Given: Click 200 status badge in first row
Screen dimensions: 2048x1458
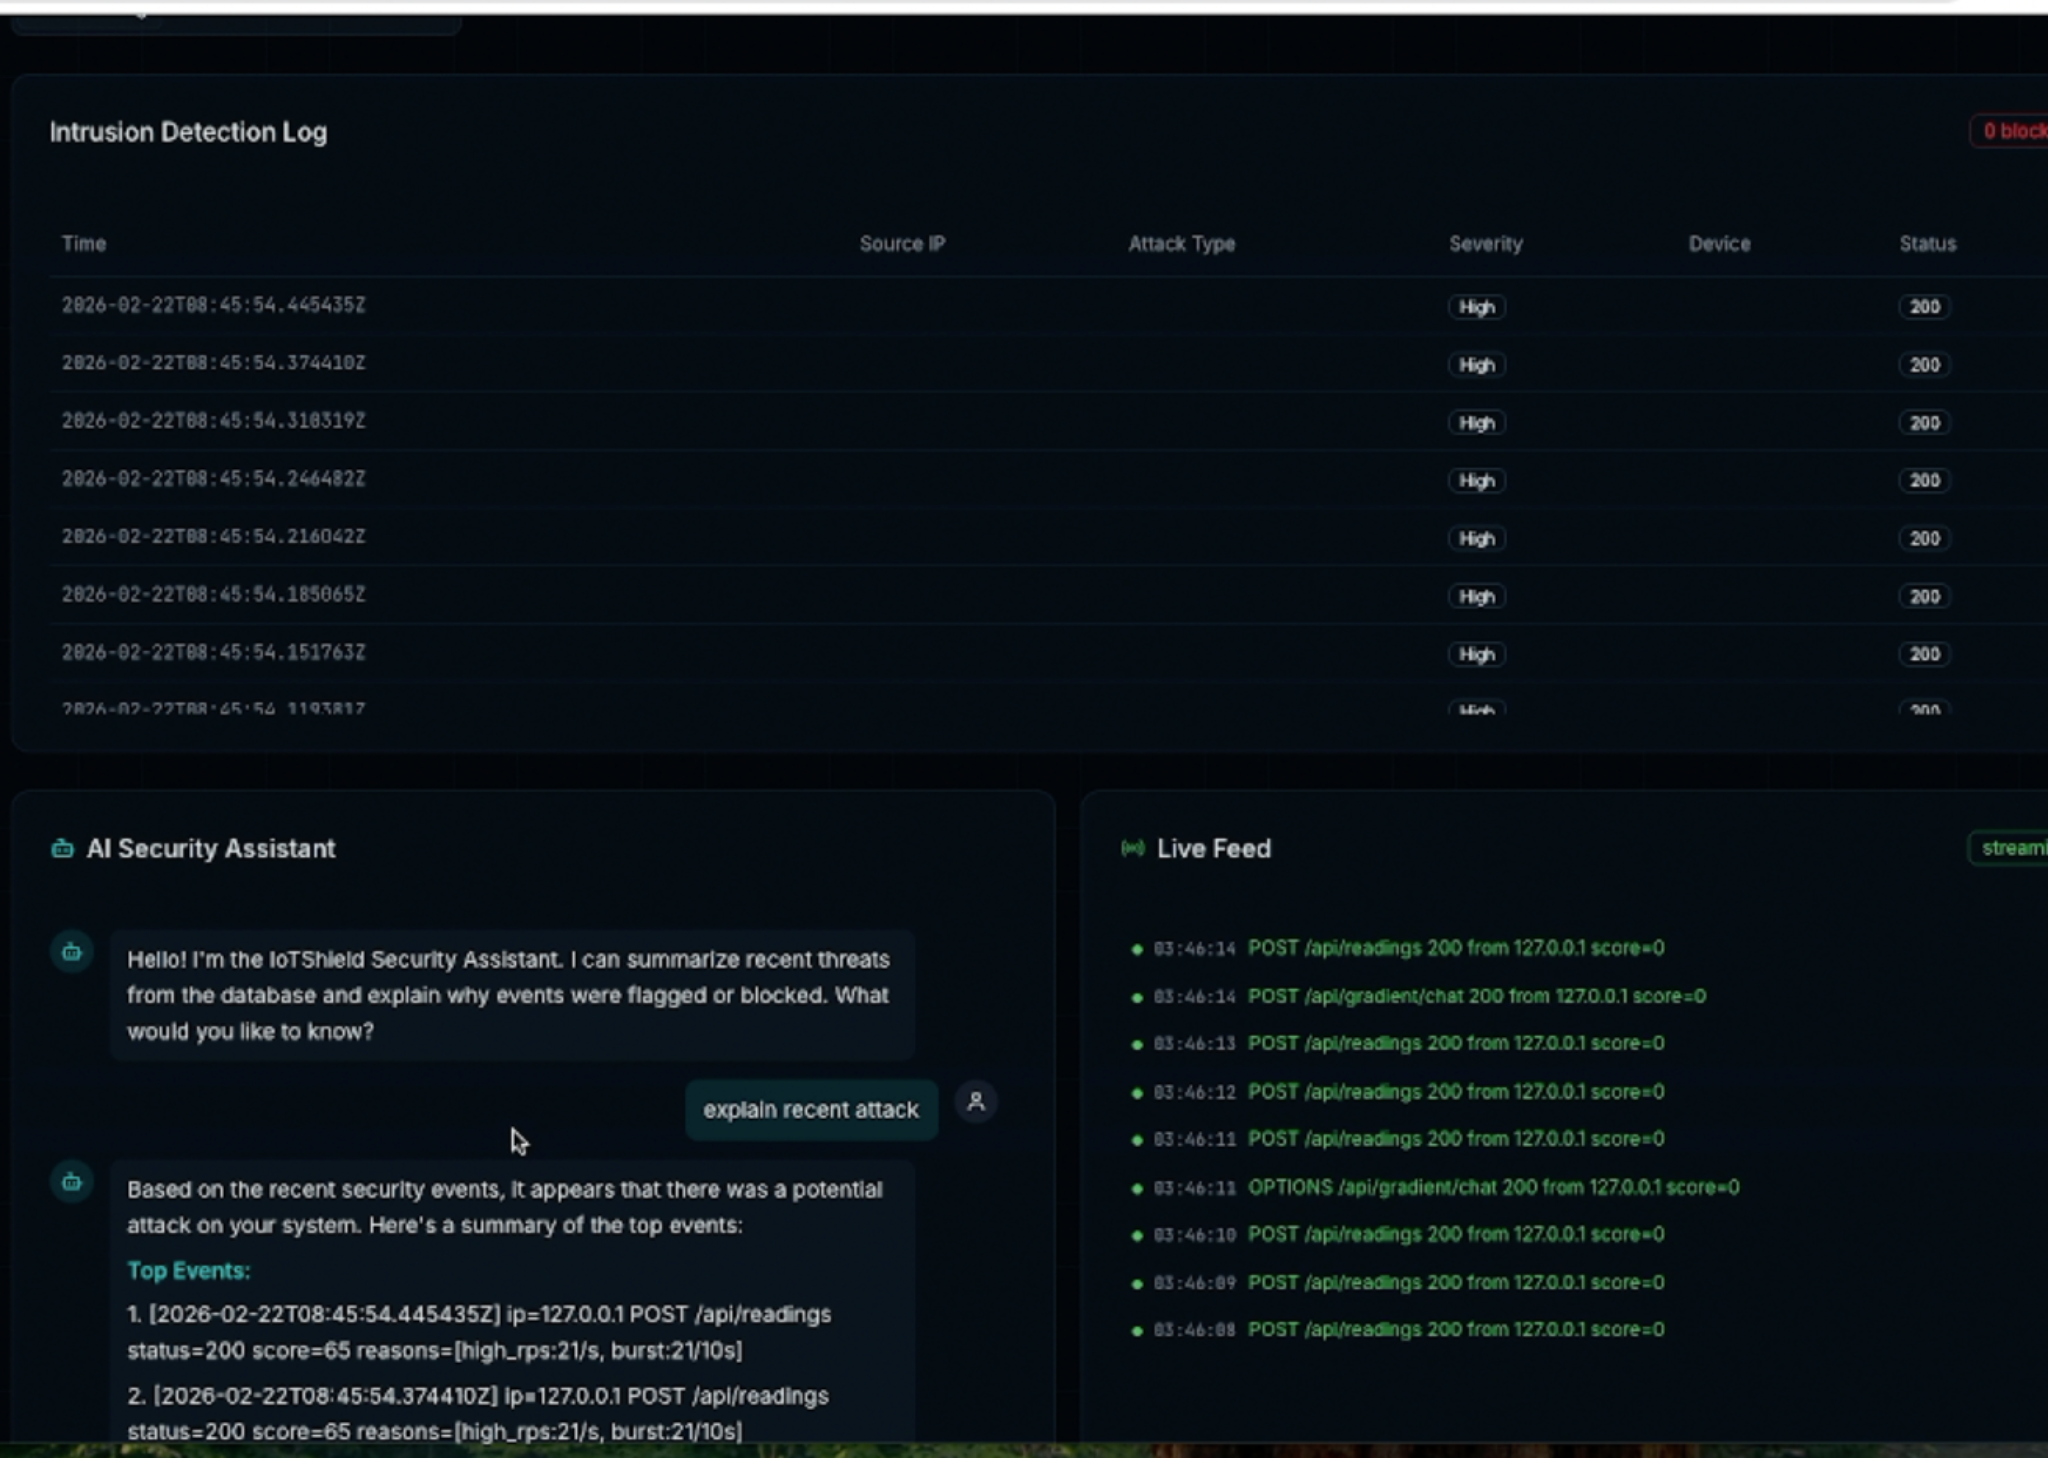Looking at the screenshot, I should [1924, 307].
